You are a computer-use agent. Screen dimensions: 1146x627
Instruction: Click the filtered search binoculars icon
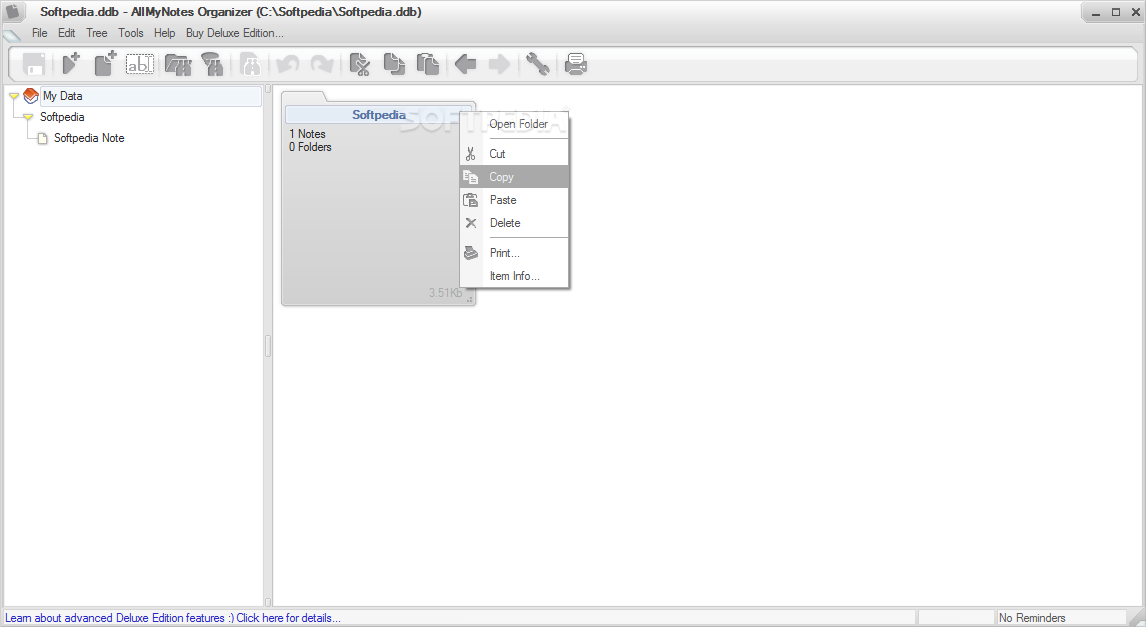tap(212, 64)
